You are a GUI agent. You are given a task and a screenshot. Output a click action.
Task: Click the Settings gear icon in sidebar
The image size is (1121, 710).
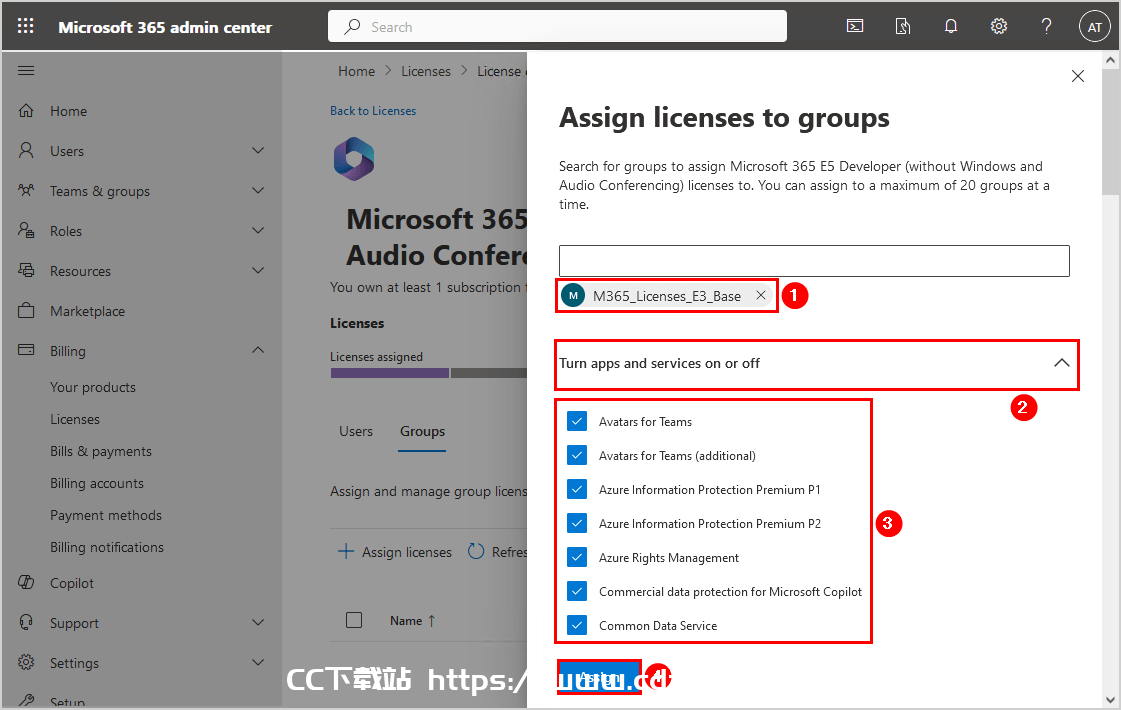pos(26,662)
